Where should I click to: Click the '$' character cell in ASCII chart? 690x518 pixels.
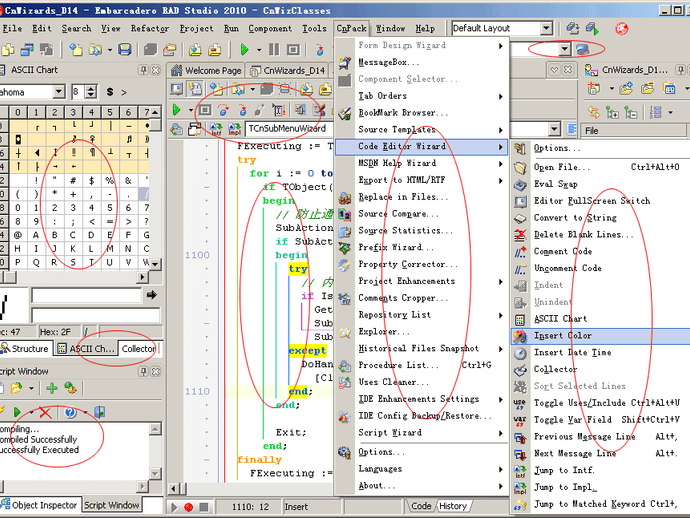91,180
